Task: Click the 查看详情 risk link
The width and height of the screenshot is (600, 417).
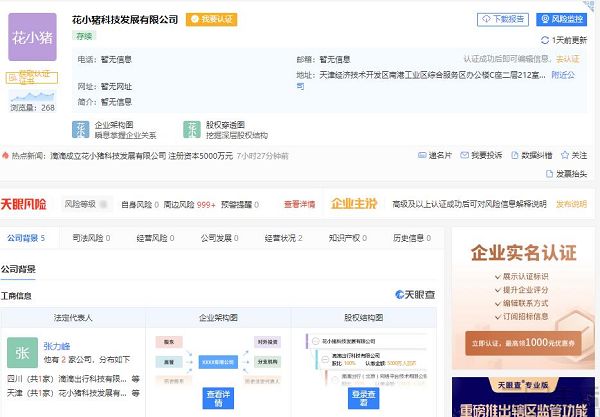Action: point(299,204)
